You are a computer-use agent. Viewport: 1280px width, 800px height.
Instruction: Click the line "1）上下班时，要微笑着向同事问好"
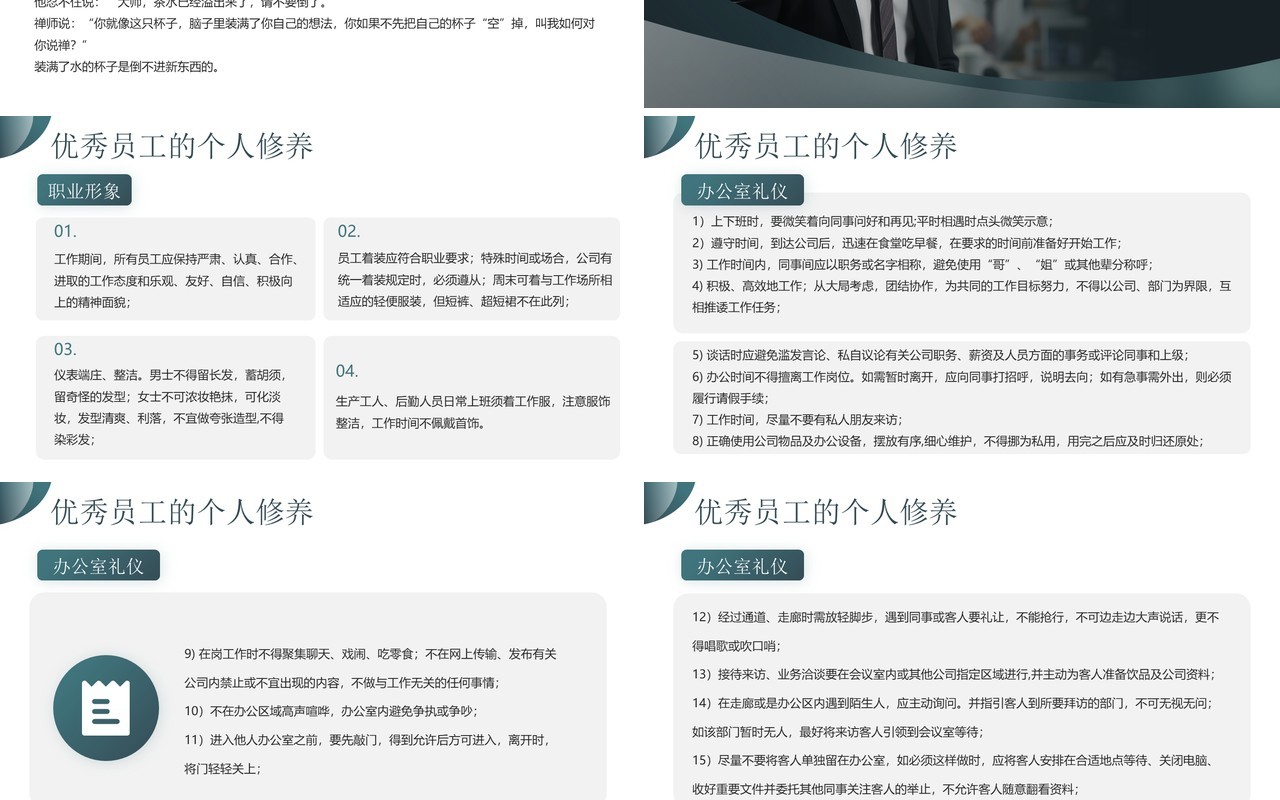[x=872, y=221]
